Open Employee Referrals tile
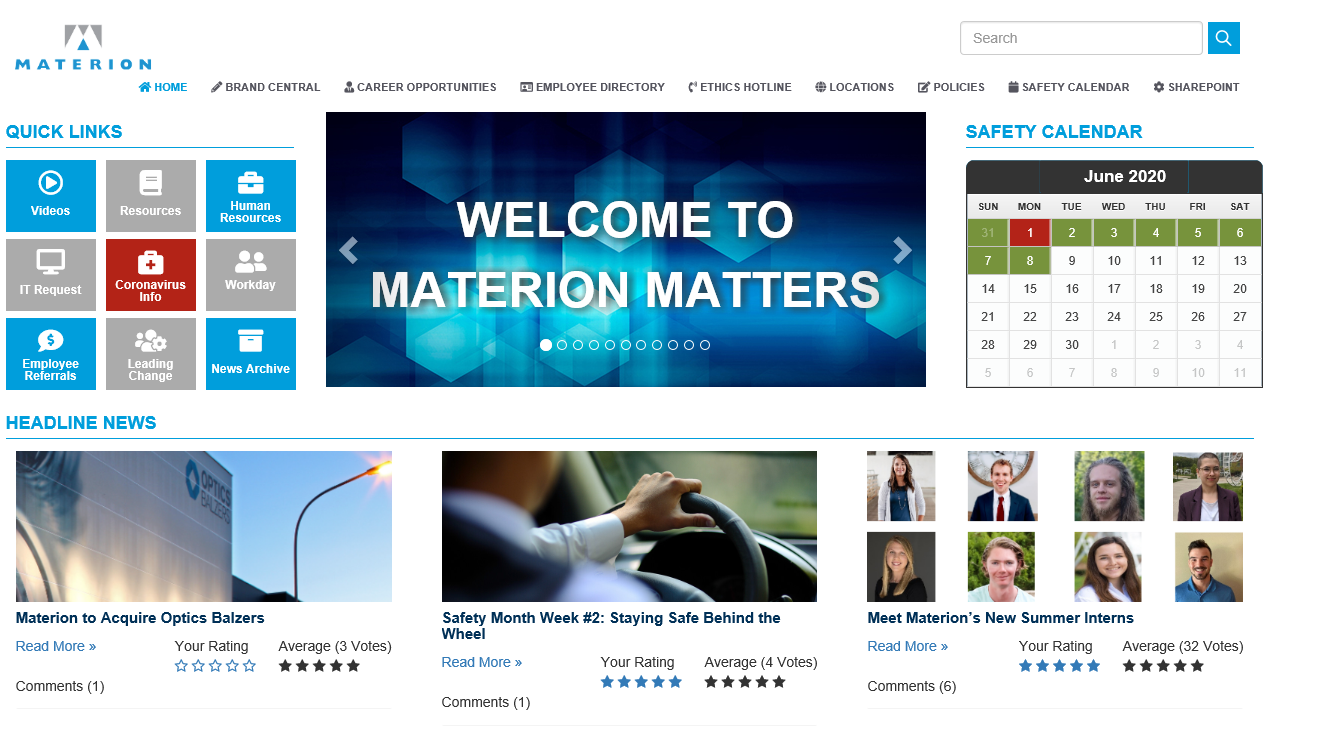The height and width of the screenshot is (730, 1336). (x=51, y=354)
